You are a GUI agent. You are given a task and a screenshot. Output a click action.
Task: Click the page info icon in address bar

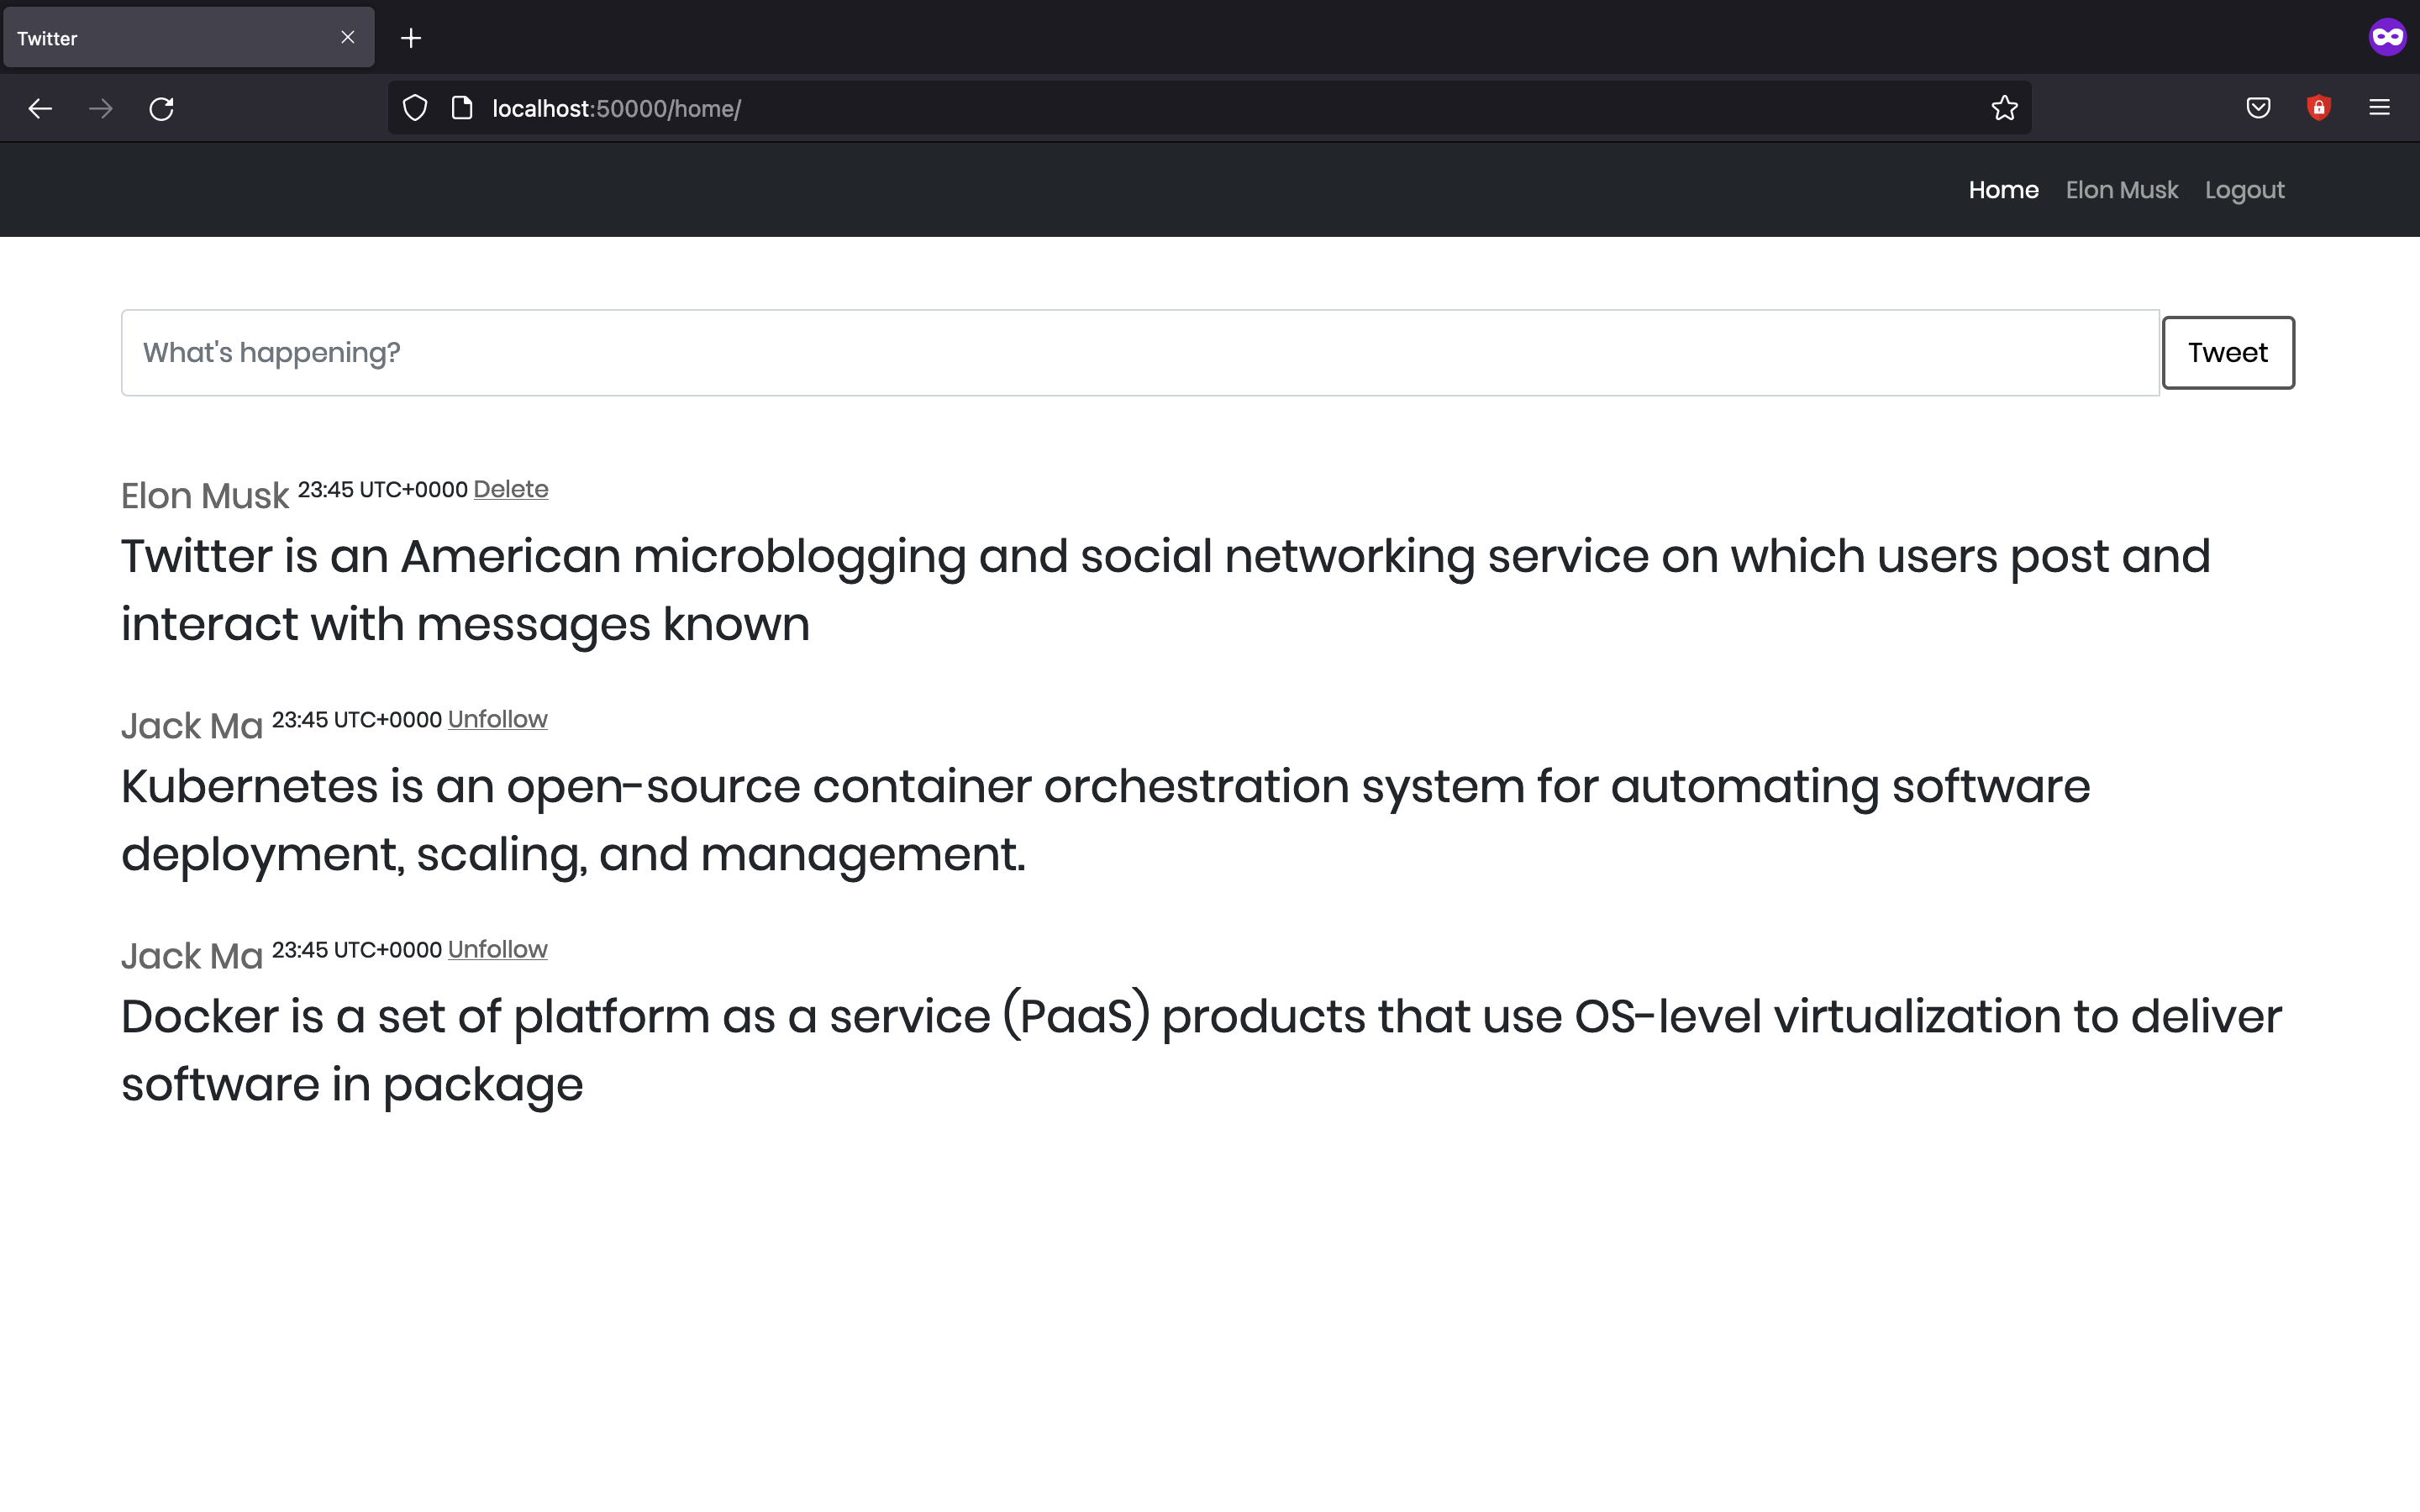(462, 108)
